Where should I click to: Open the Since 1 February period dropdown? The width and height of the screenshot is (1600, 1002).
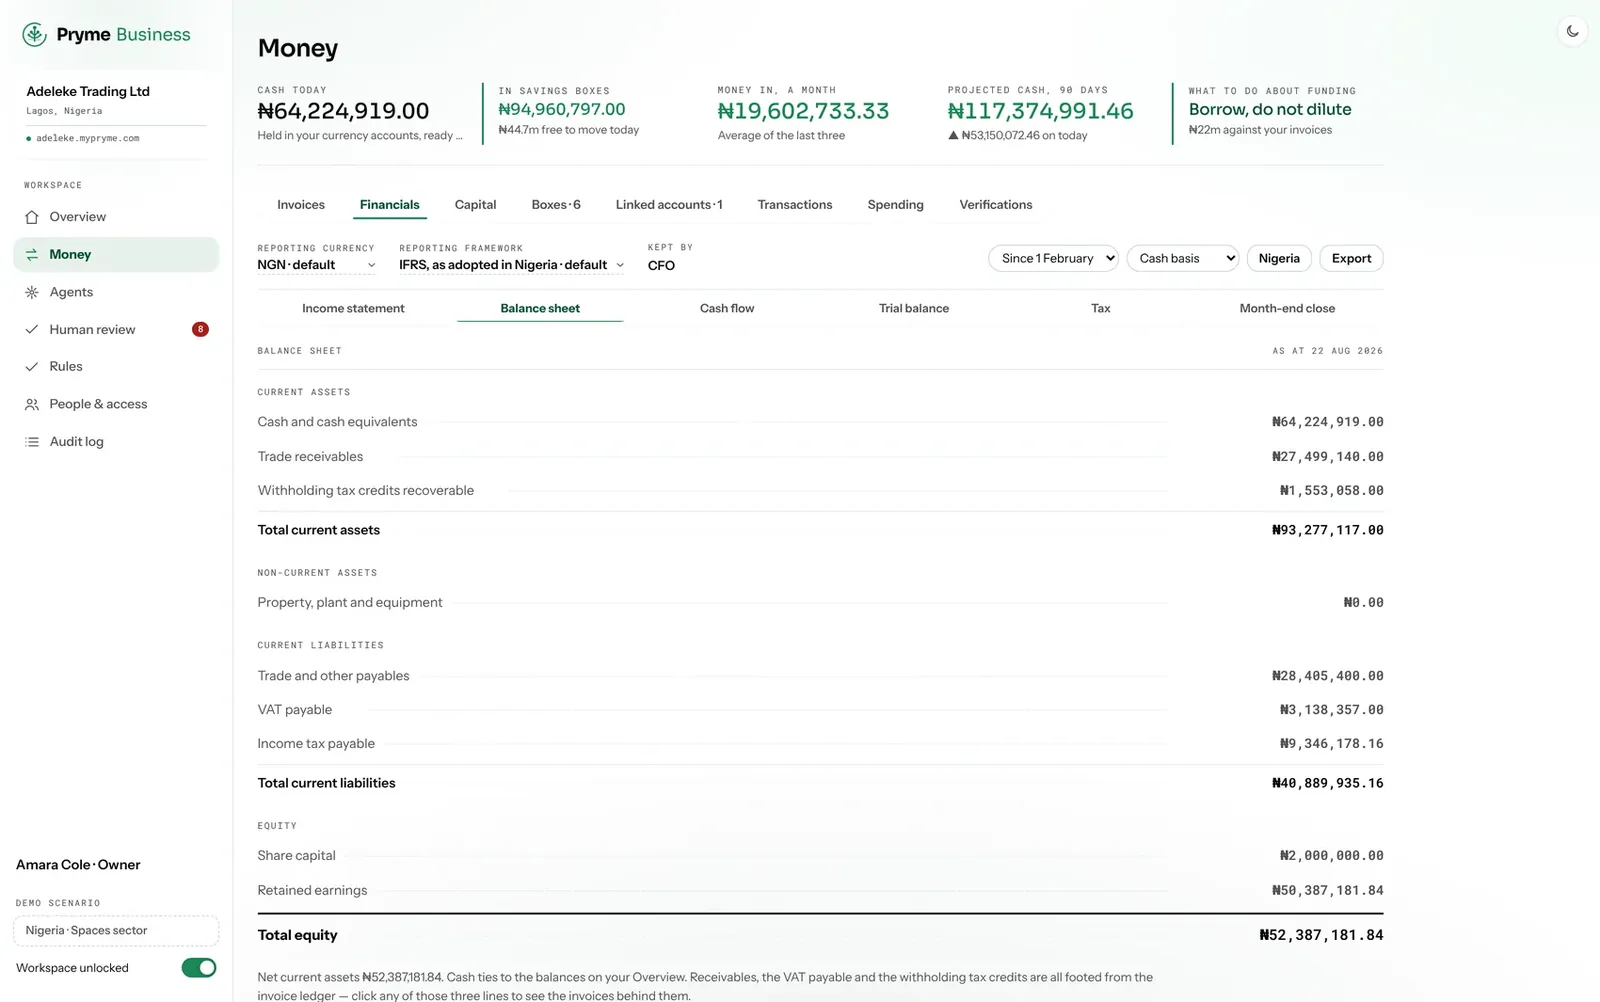pyautogui.click(x=1054, y=258)
